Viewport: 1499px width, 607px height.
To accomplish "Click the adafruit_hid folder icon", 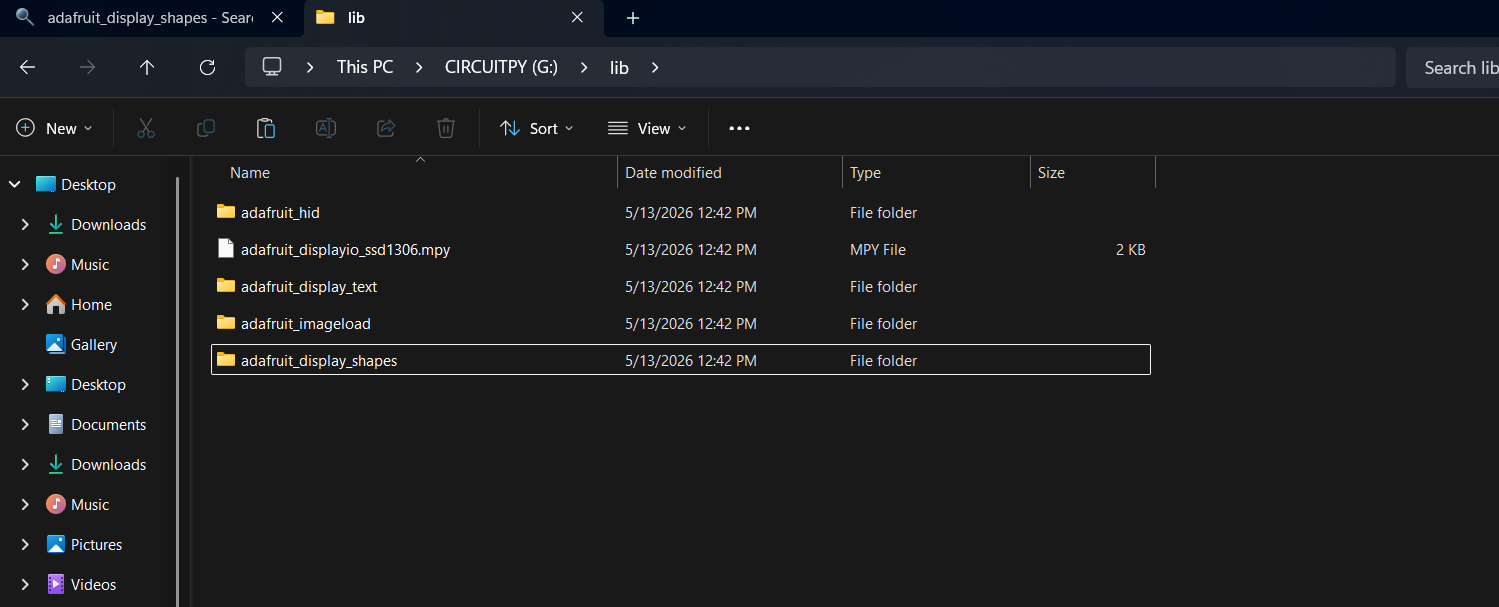I will pos(226,212).
